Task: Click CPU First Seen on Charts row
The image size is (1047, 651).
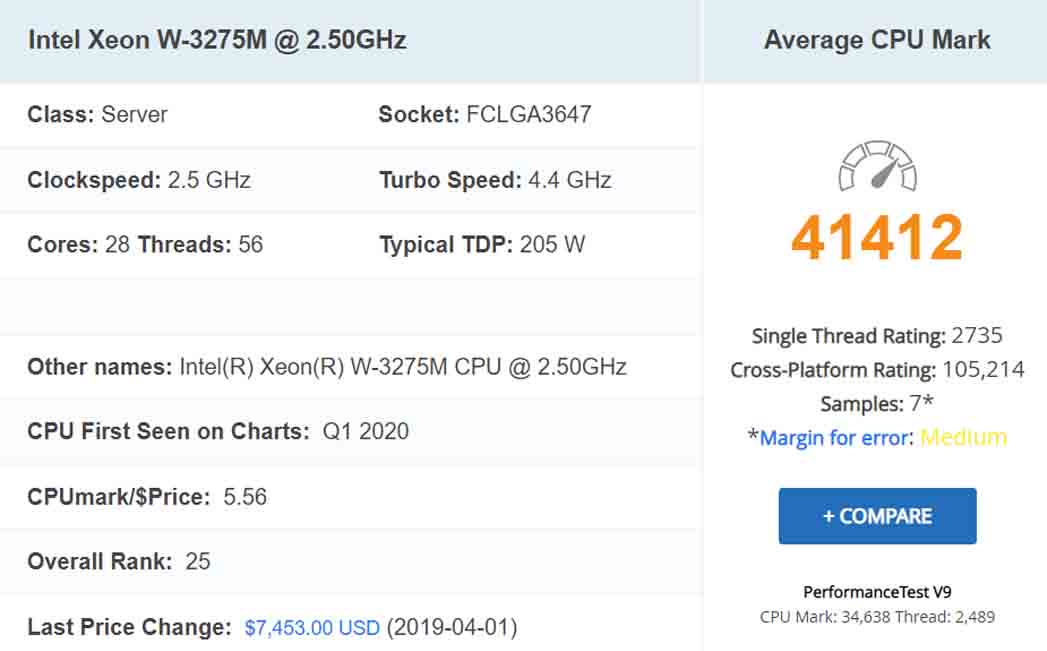Action: pos(218,432)
